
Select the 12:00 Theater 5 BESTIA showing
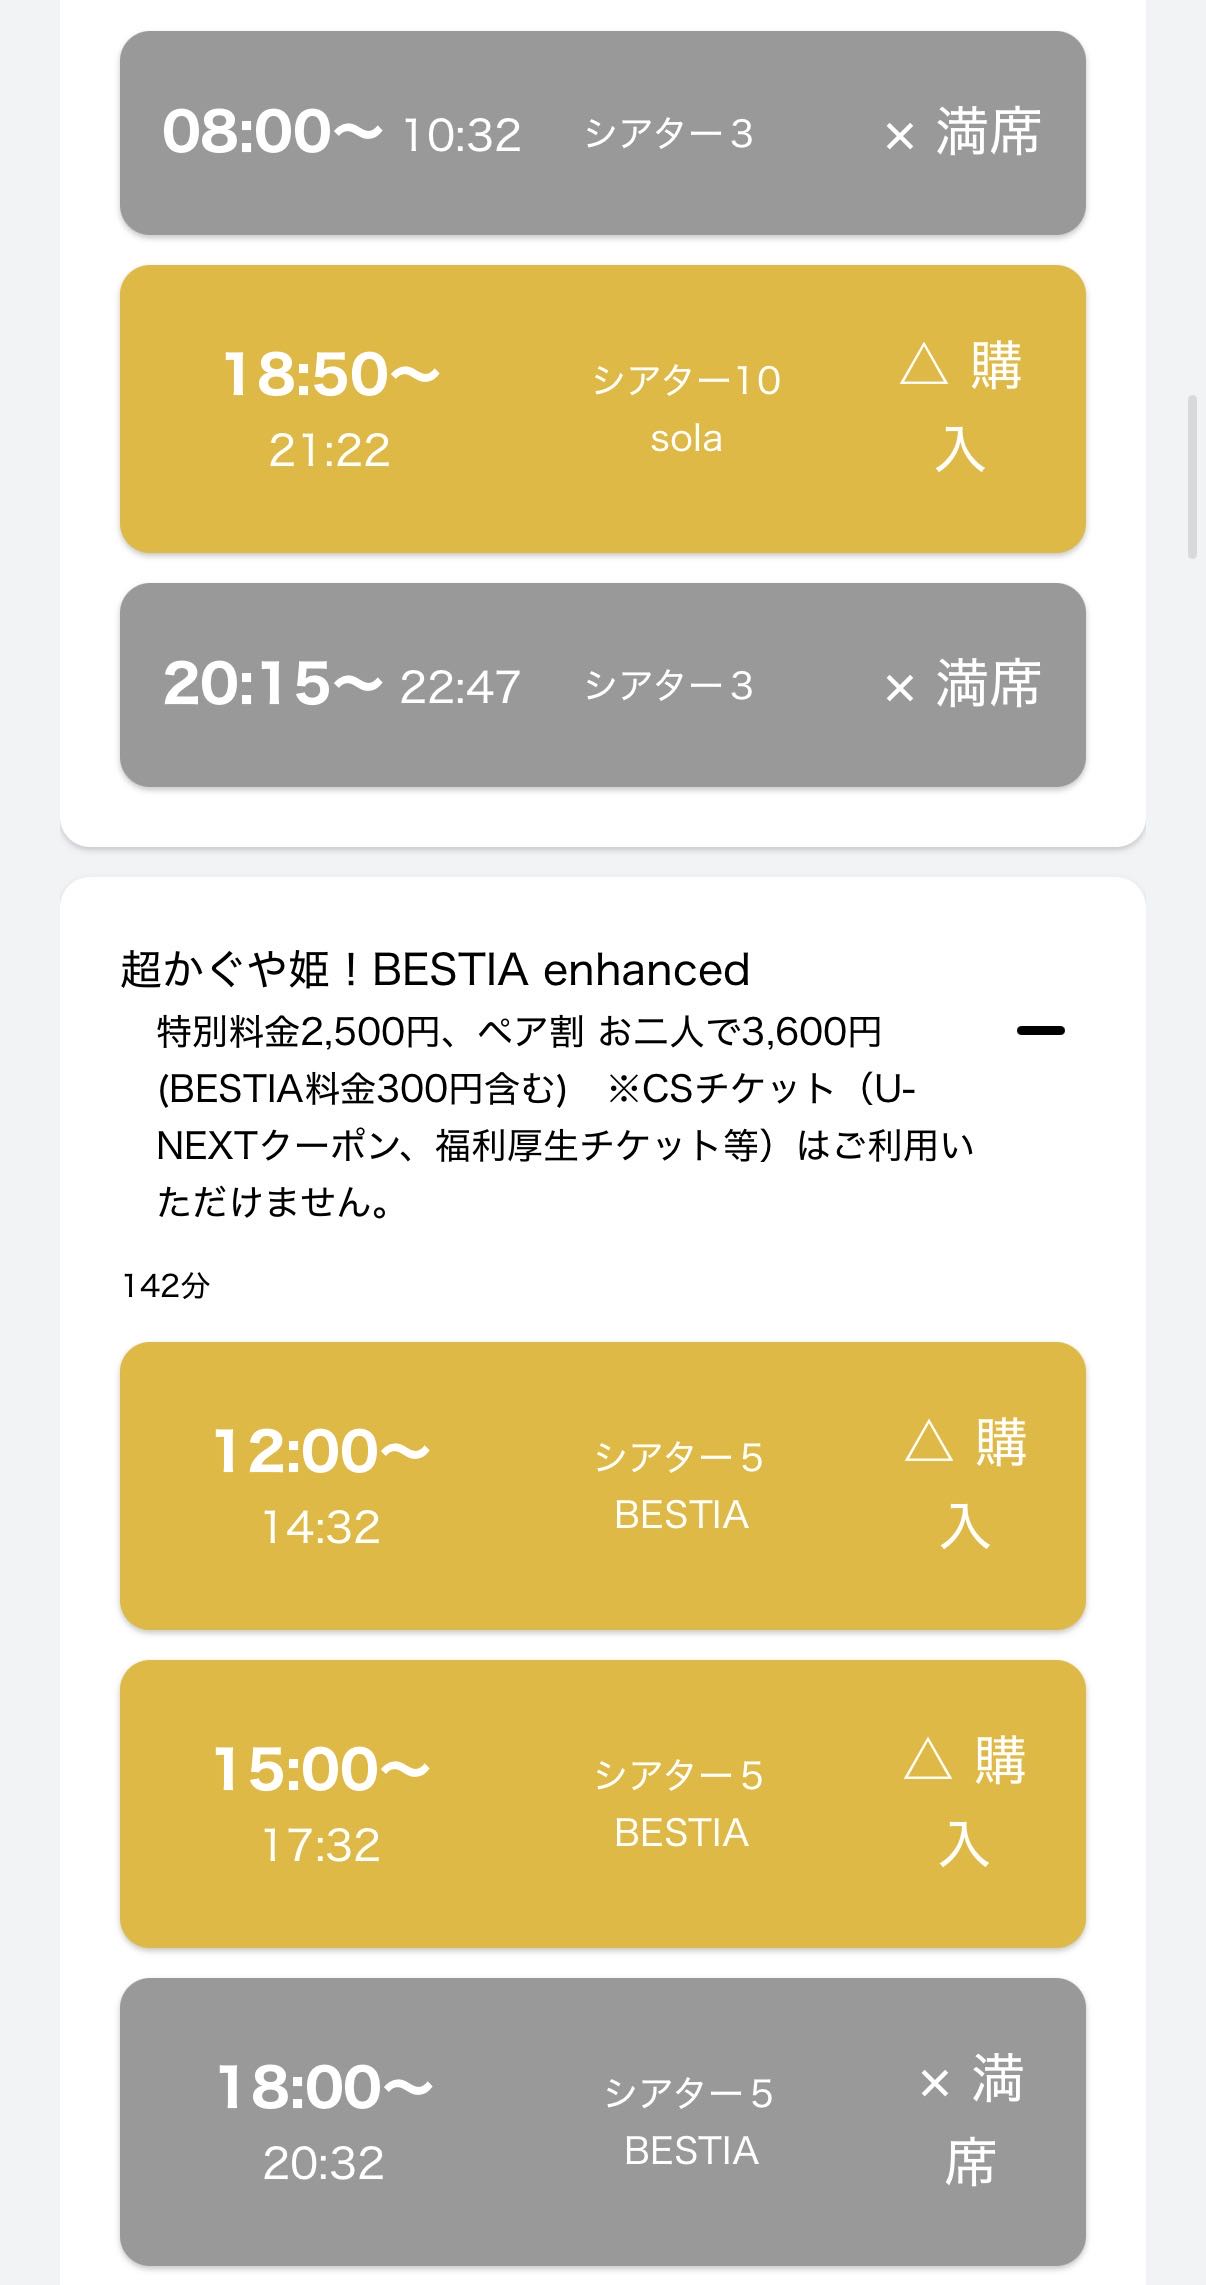602,1485
